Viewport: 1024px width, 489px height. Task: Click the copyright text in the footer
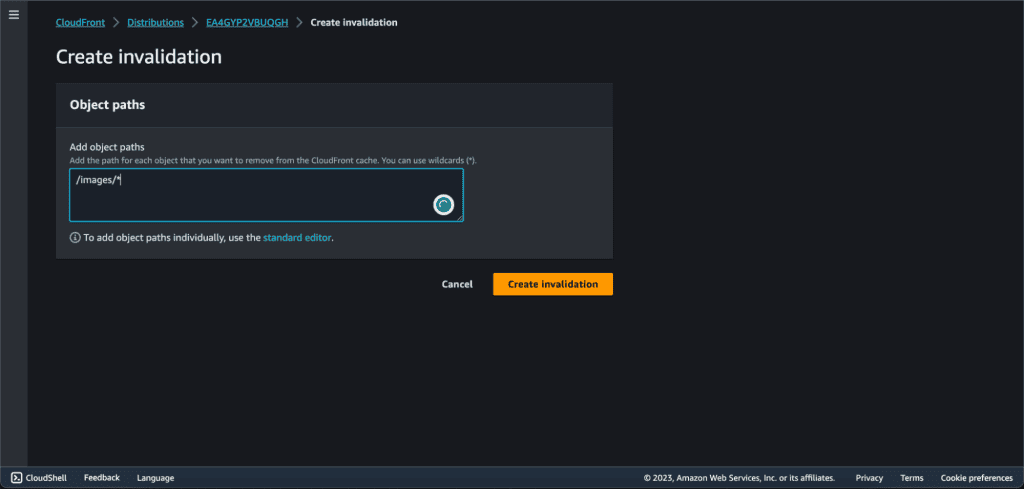(739, 478)
